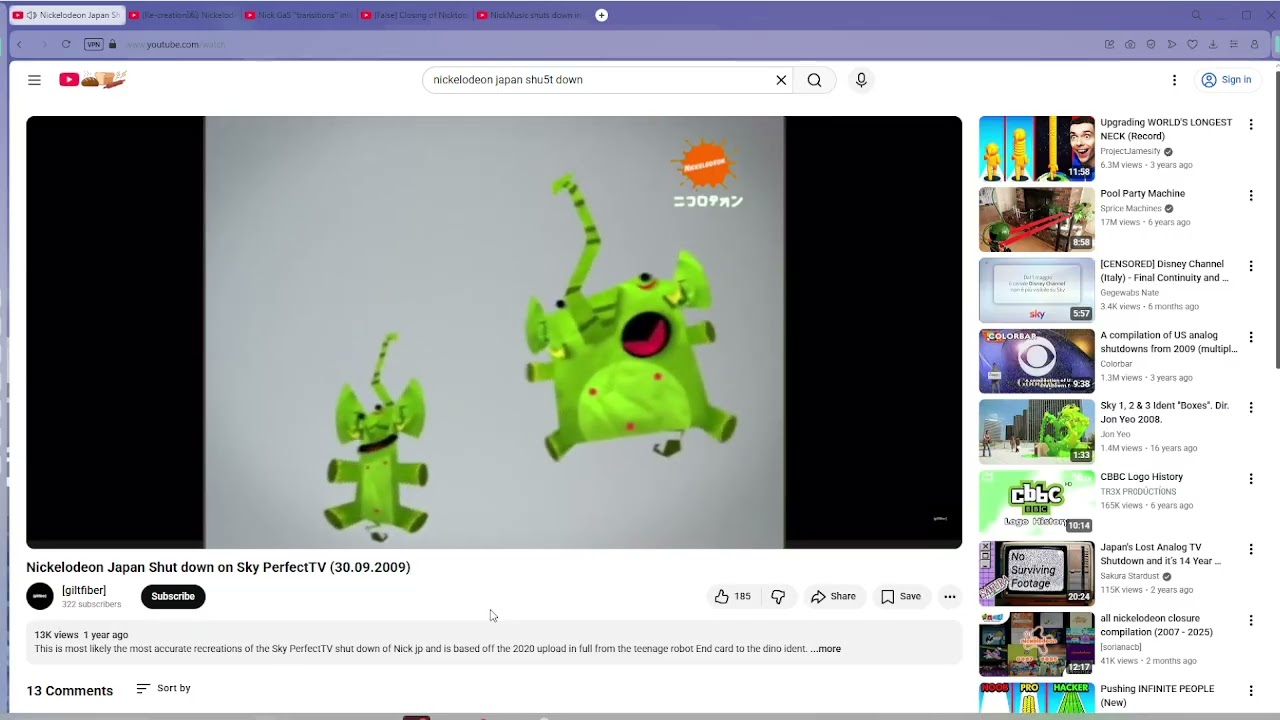Viewport: 1280px width, 720px height.
Task: Open options menu for US analog shutdowns video
Action: click(1251, 337)
